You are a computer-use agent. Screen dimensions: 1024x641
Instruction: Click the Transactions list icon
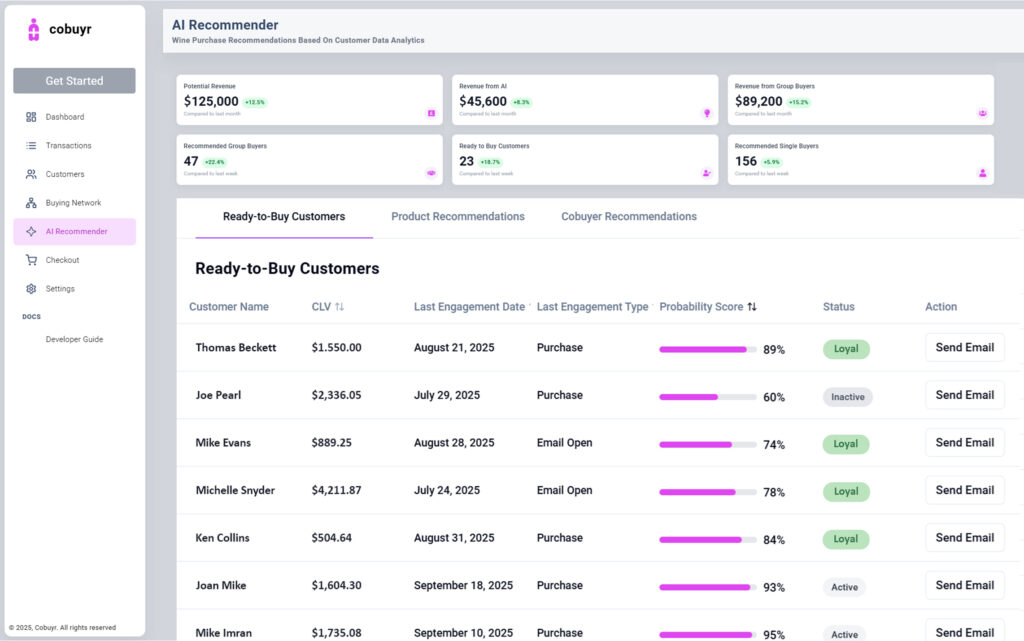pyautogui.click(x=31, y=146)
